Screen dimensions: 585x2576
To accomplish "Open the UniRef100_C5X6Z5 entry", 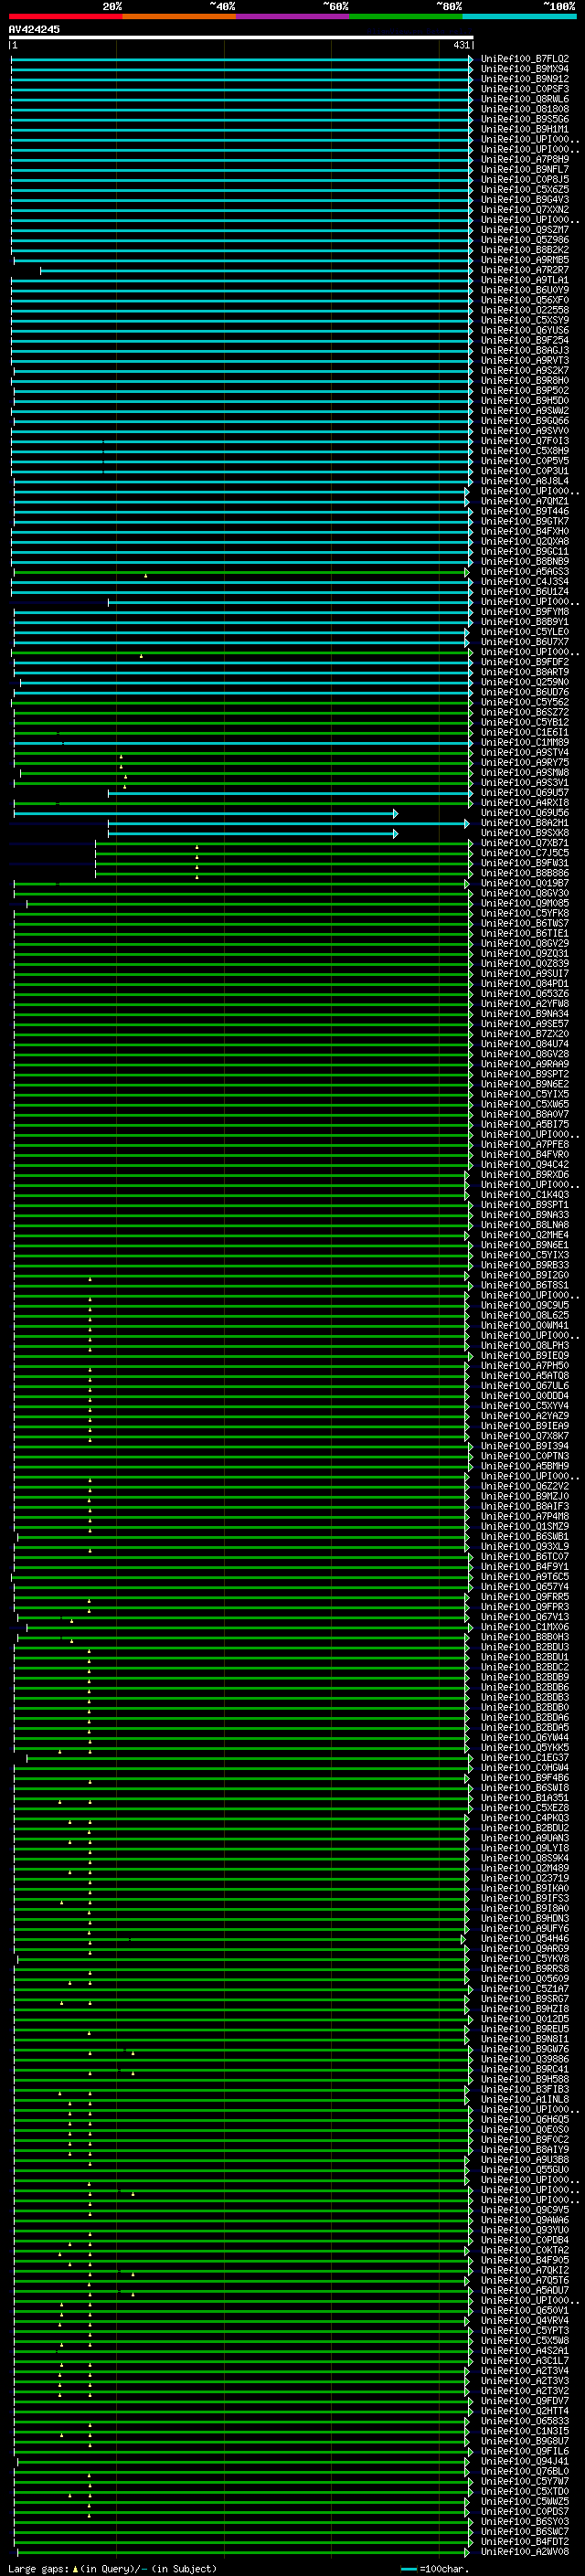I will [x=525, y=190].
